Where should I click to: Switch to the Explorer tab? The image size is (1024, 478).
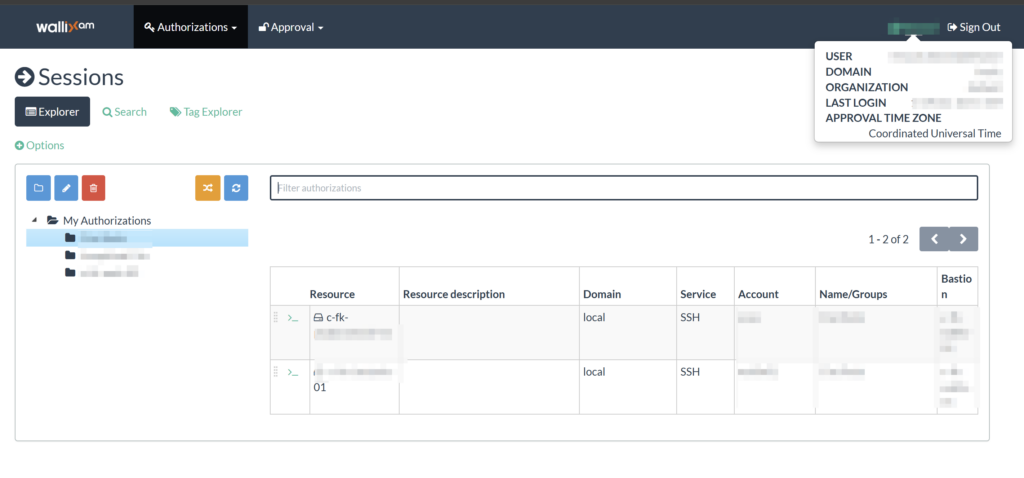click(x=52, y=112)
